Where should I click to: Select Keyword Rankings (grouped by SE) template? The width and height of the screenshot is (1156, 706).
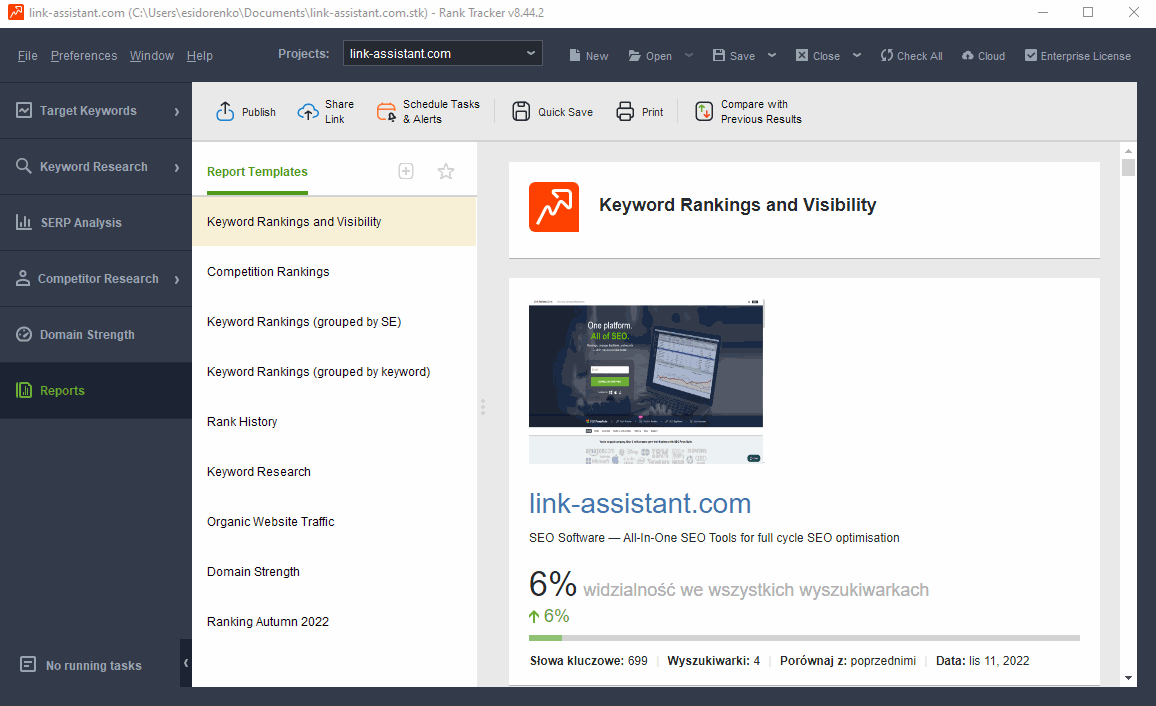tap(334, 321)
